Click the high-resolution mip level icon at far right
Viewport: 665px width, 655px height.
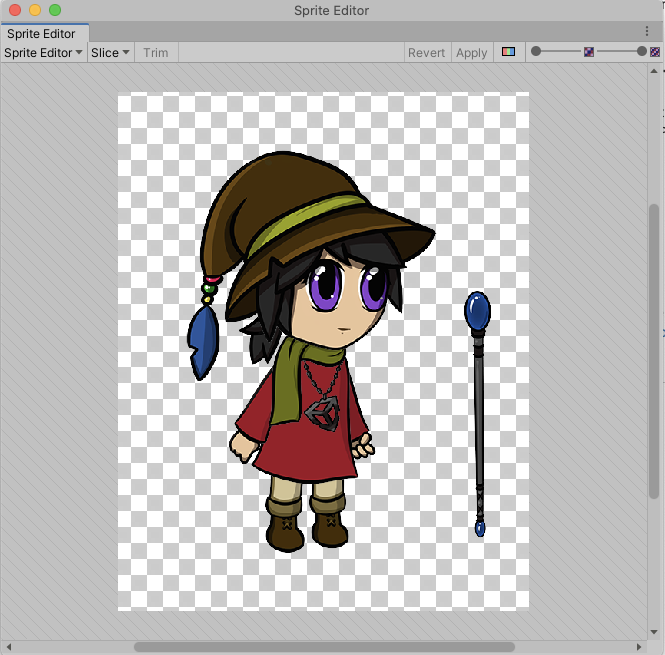pyautogui.click(x=655, y=52)
